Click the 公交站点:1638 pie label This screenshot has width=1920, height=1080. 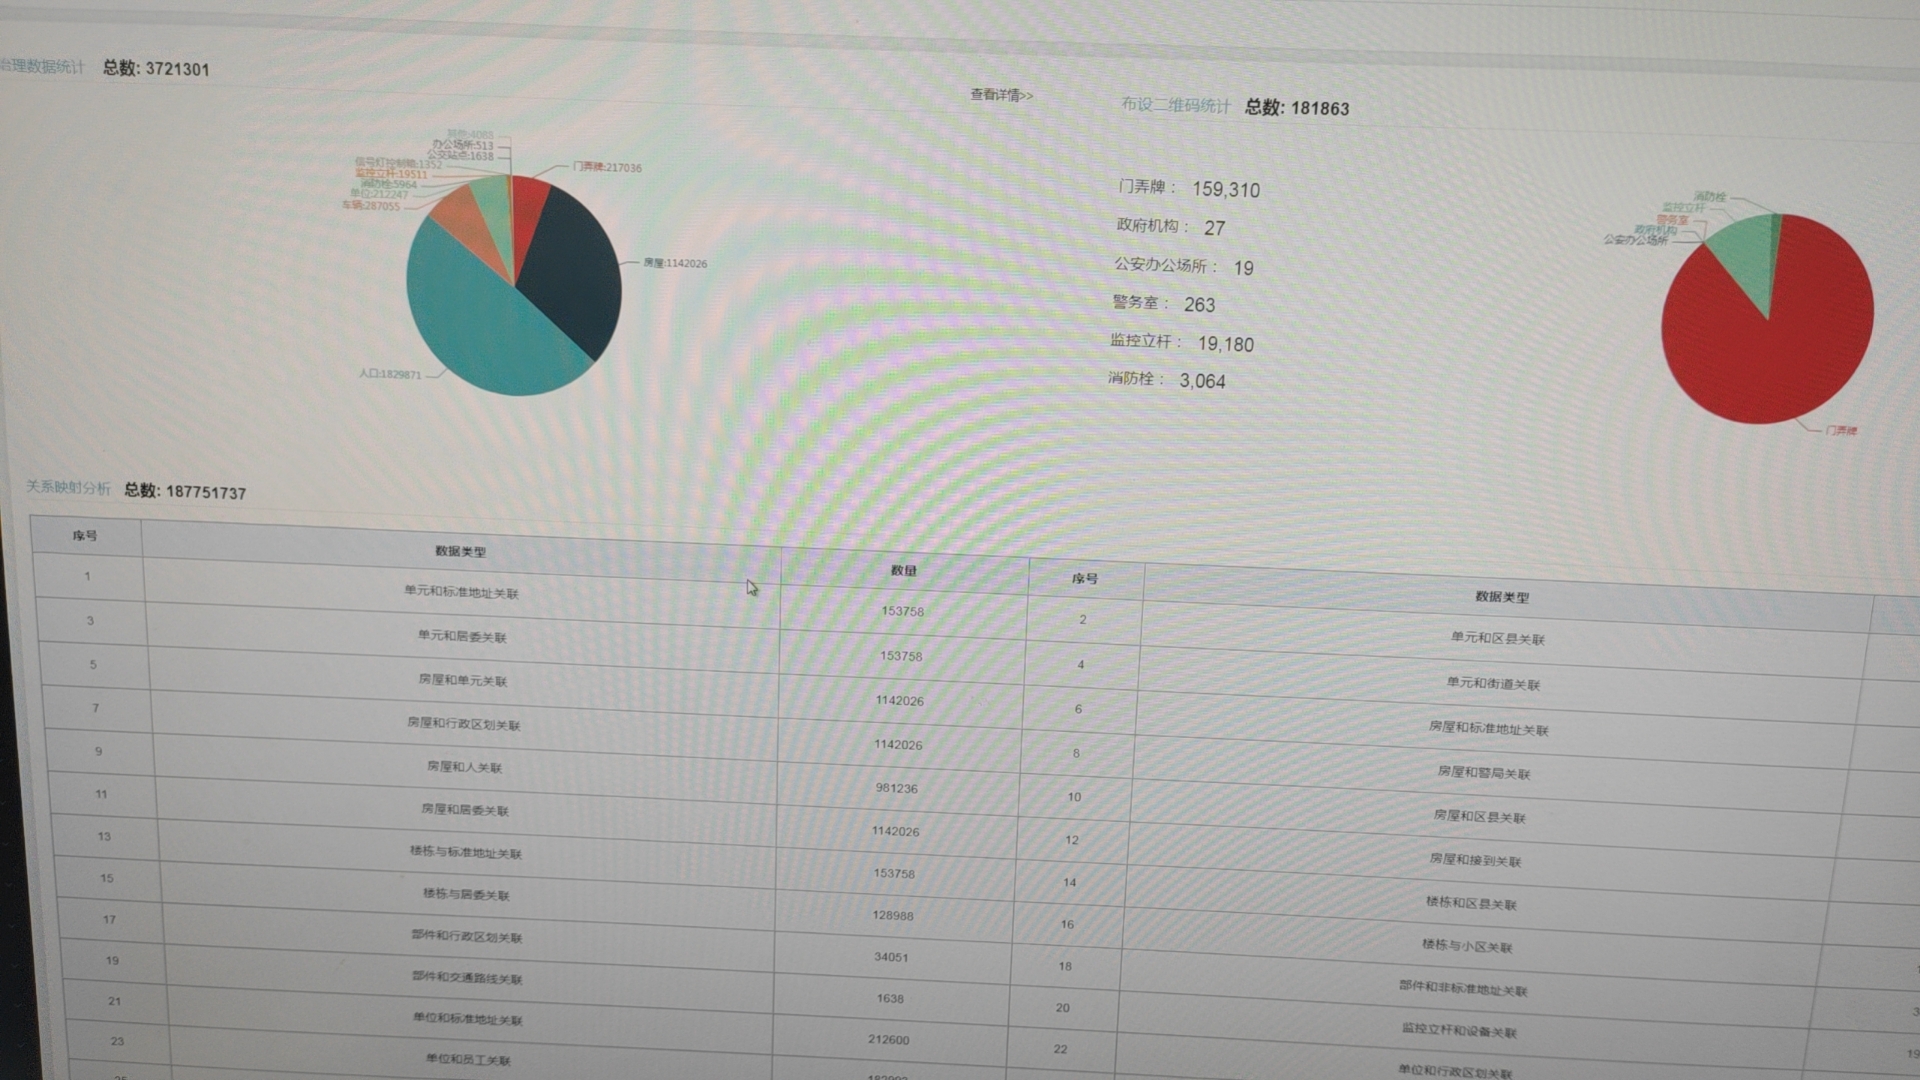[x=460, y=156]
